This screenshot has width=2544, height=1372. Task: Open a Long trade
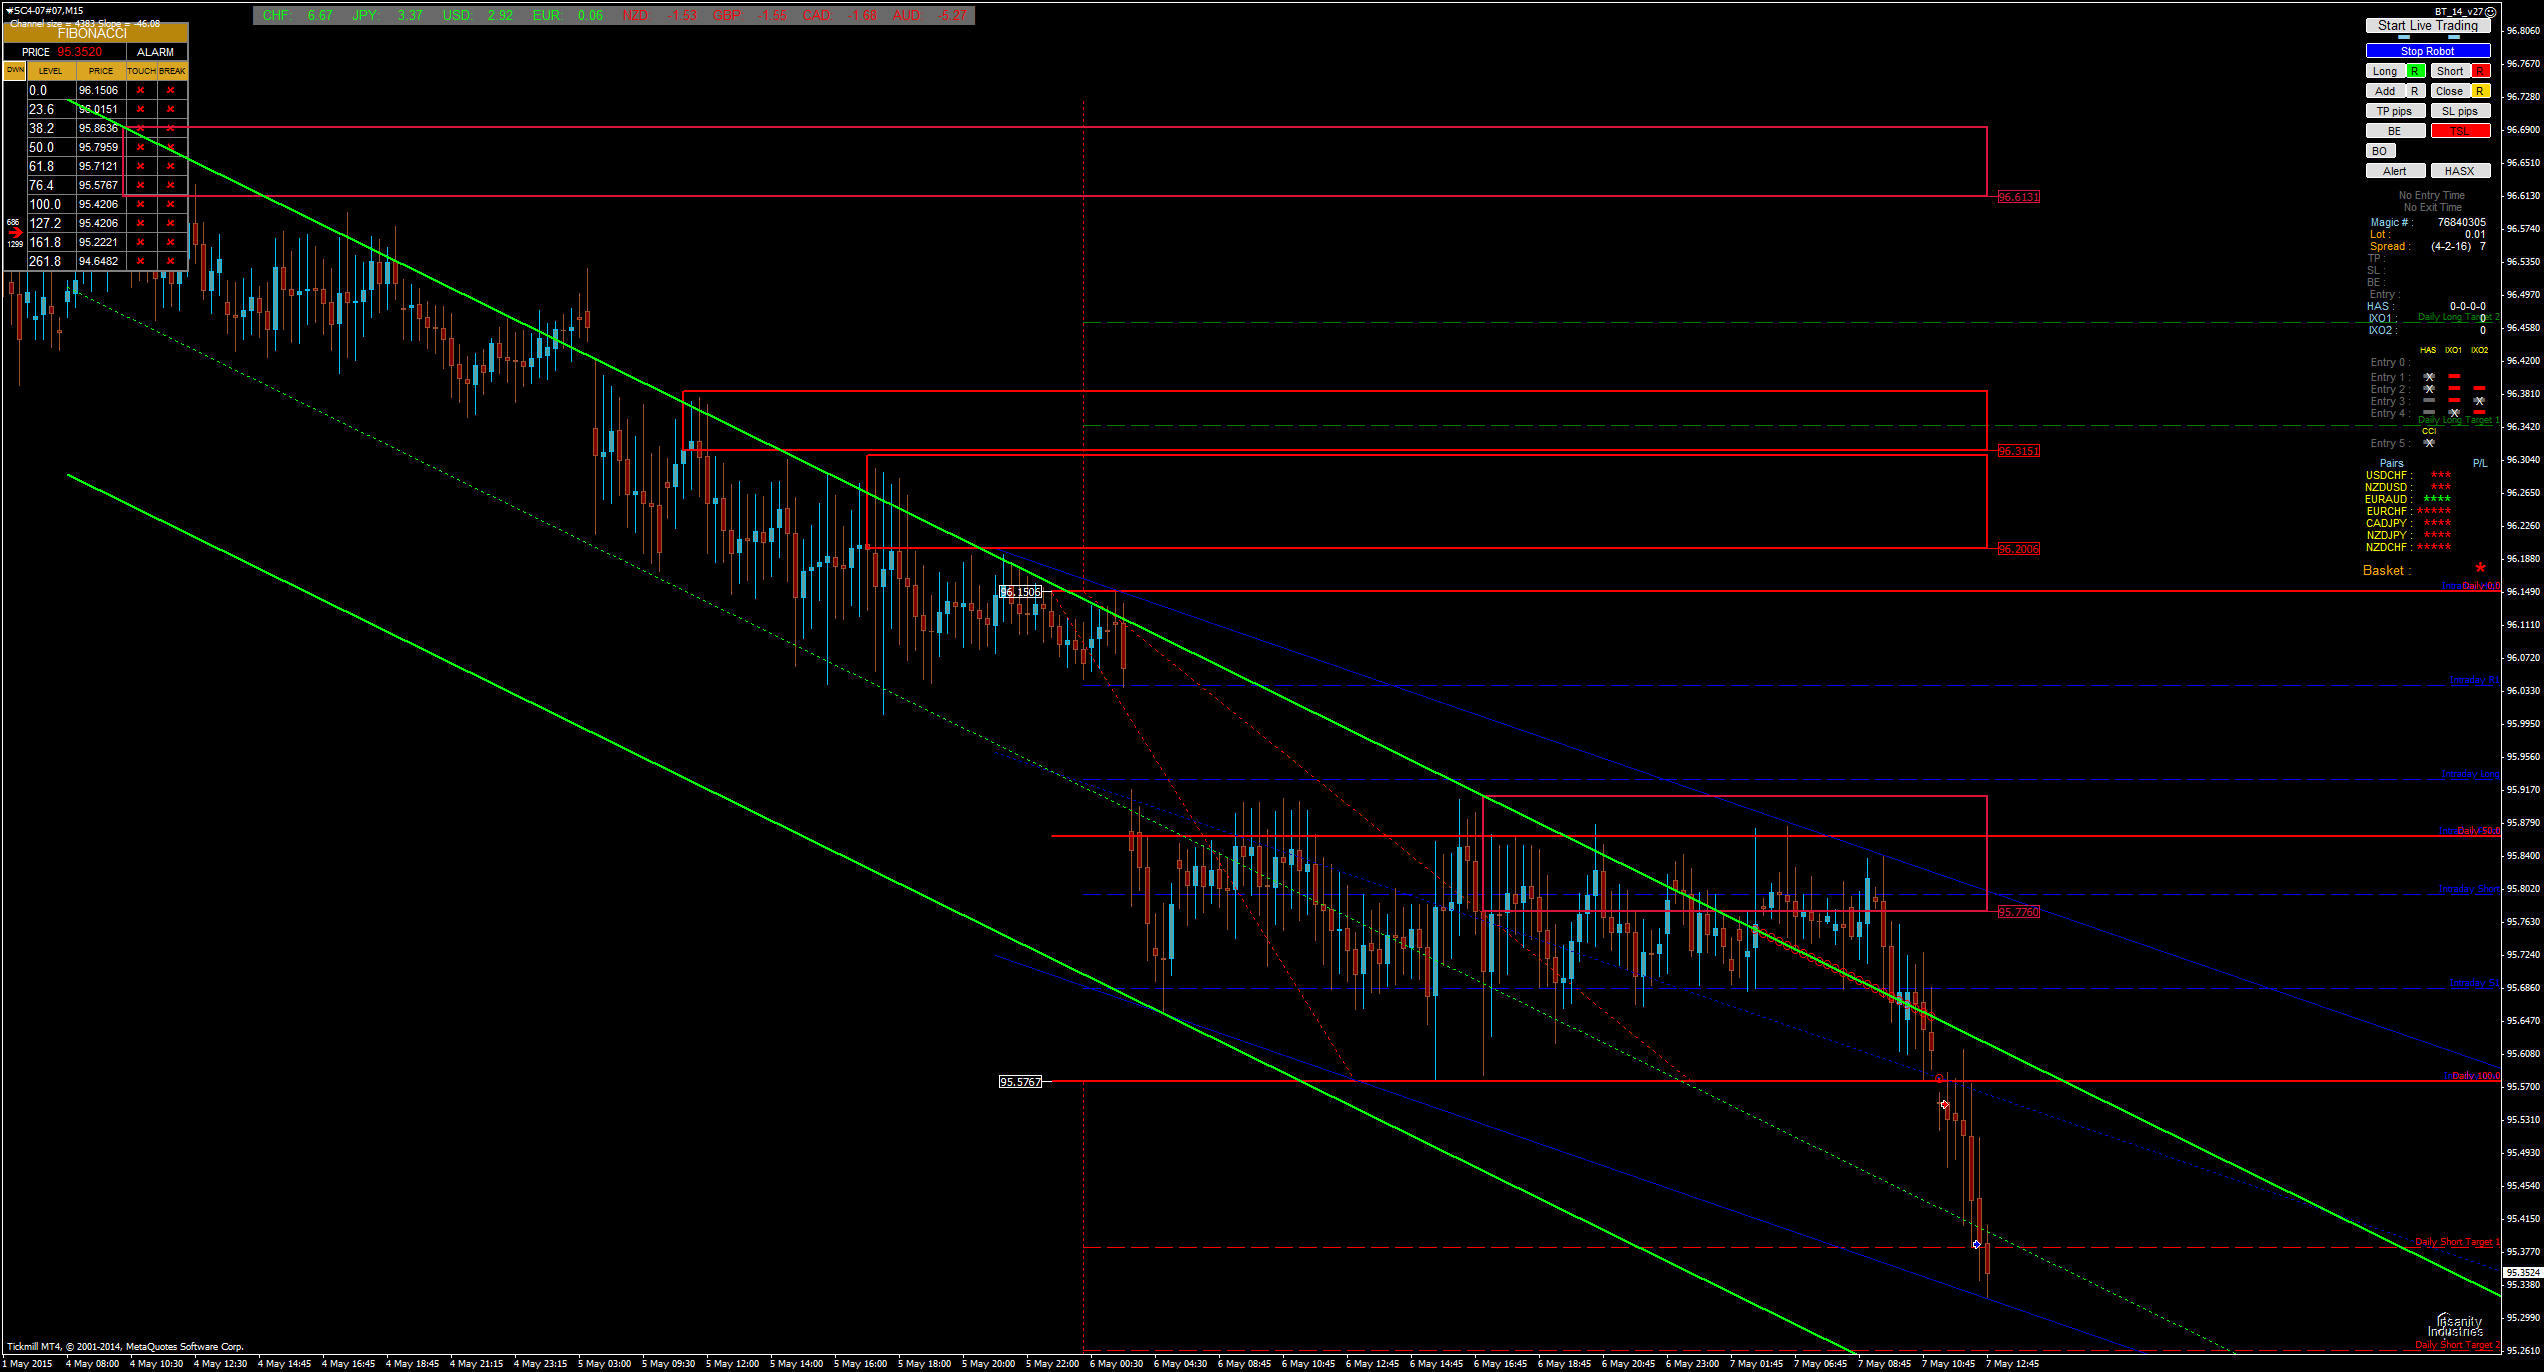tap(2385, 71)
